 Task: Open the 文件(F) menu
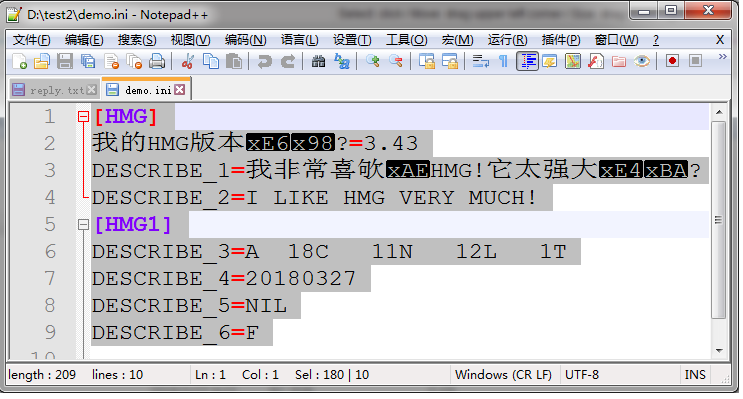31,40
